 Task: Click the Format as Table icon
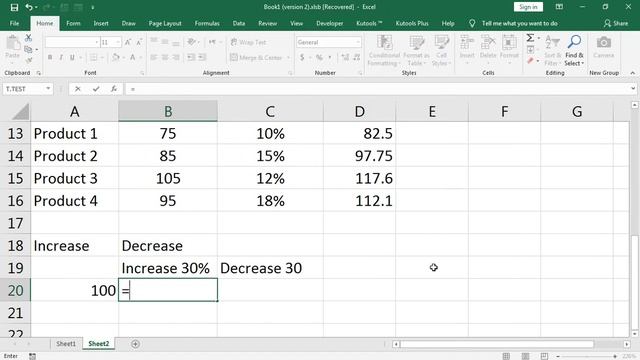[416, 42]
